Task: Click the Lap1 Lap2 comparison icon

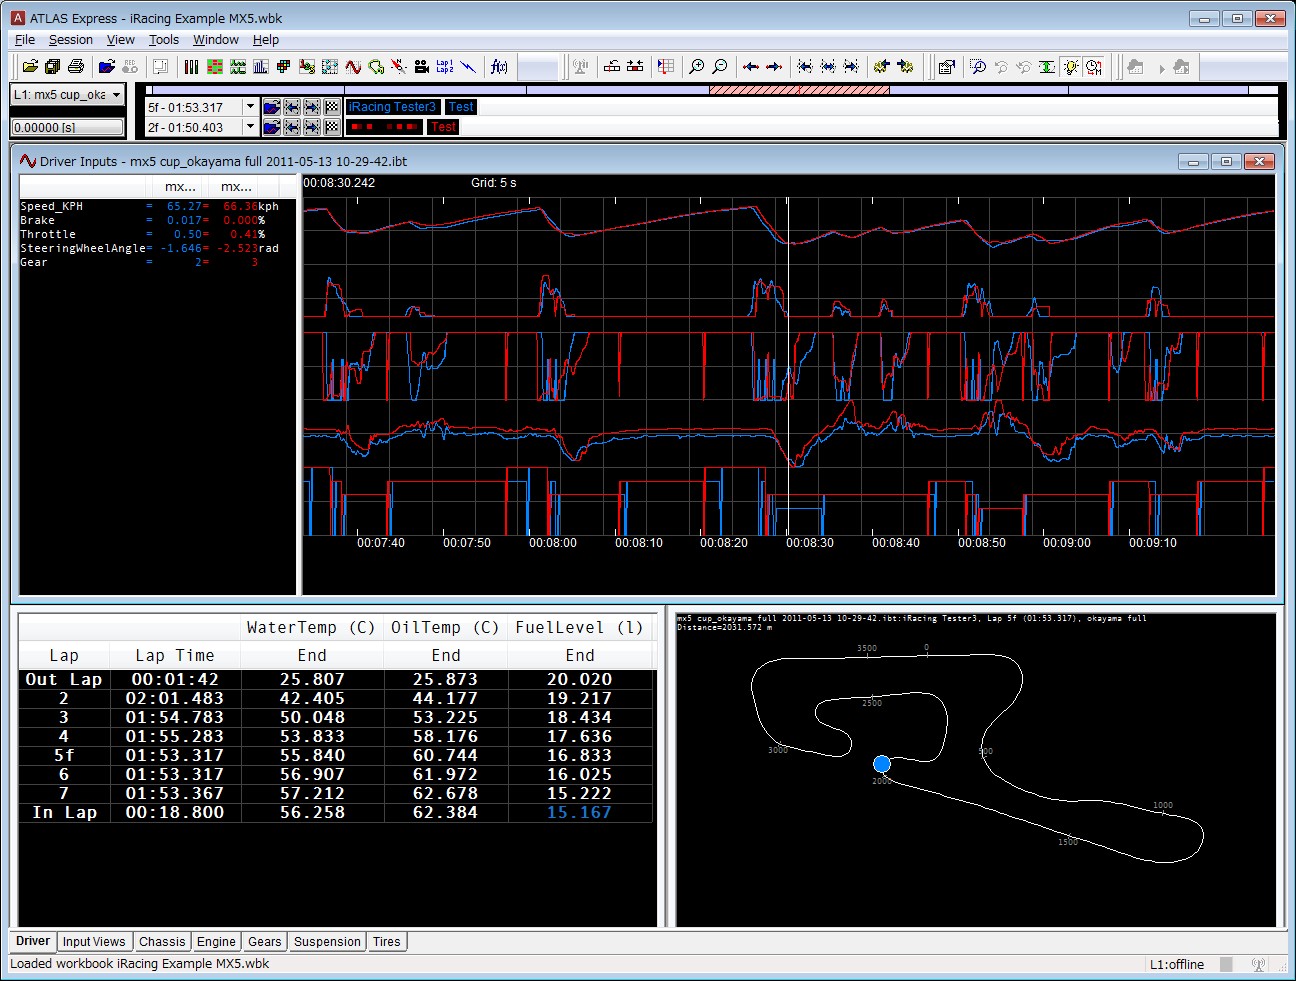Action: coord(444,67)
